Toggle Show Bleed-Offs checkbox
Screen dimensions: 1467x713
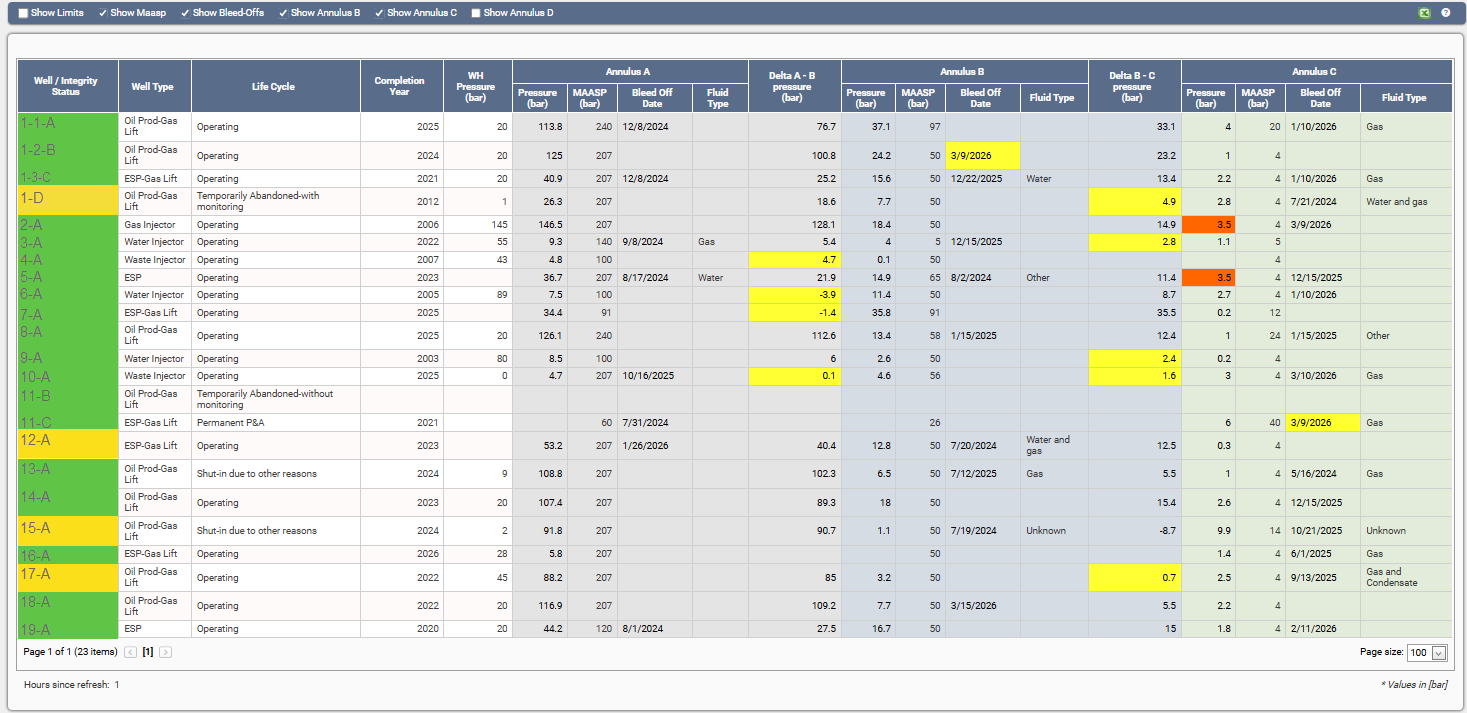pos(185,13)
